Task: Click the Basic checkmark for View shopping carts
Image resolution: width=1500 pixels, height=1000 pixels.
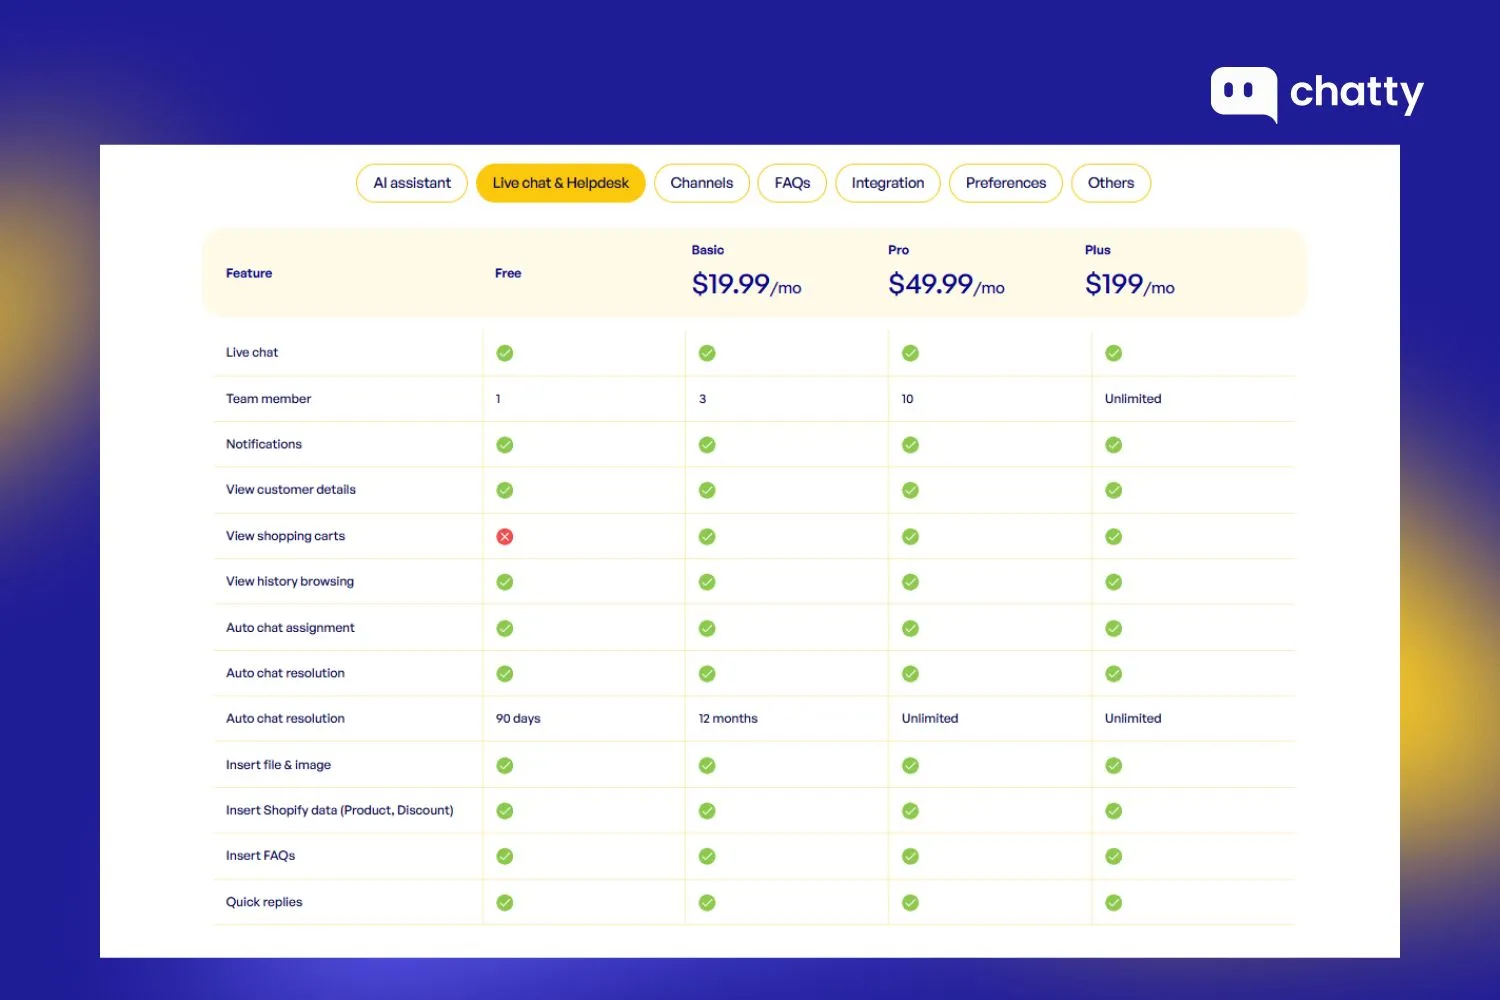Action: click(x=707, y=537)
